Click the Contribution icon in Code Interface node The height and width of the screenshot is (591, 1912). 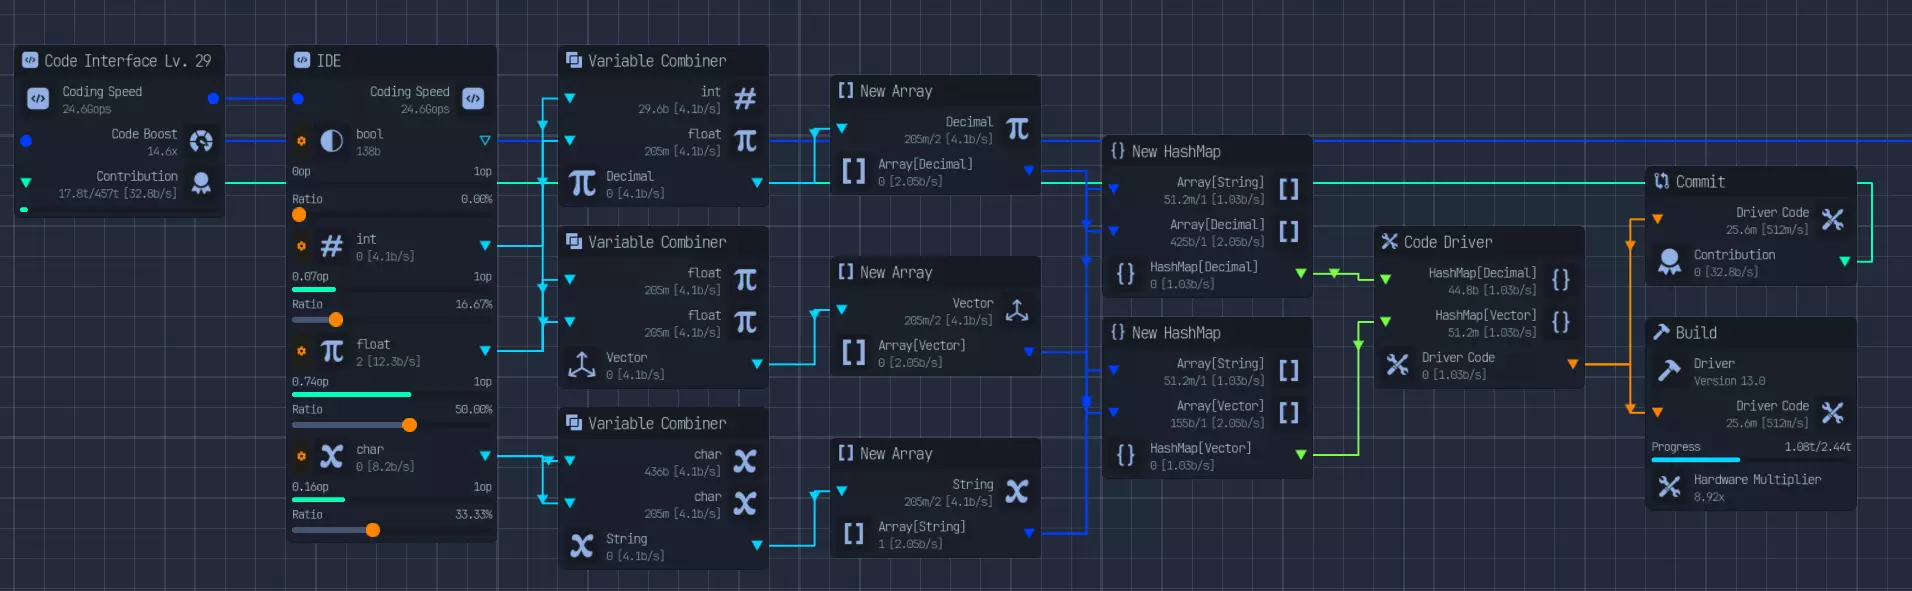pos(201,183)
